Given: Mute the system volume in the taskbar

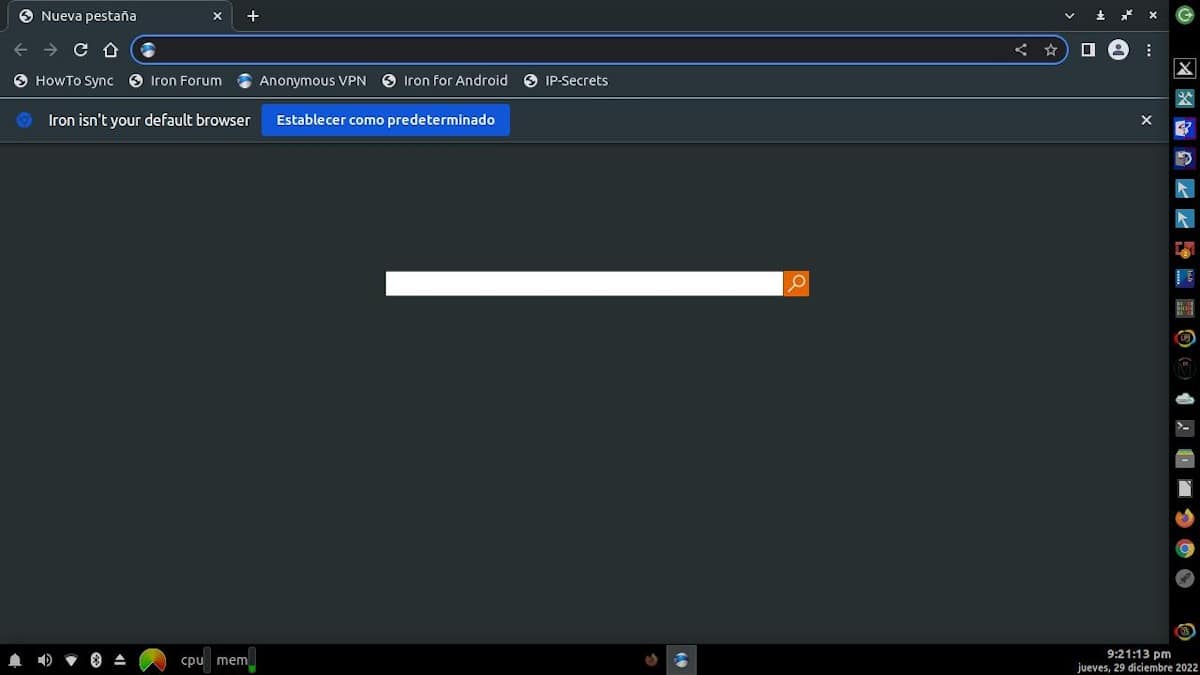Looking at the screenshot, I should click(44, 660).
